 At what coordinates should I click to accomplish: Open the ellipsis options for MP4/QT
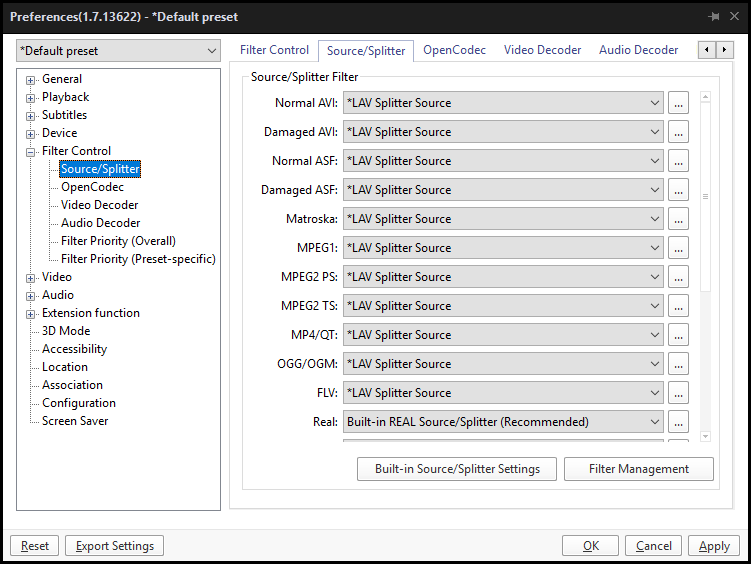679,335
